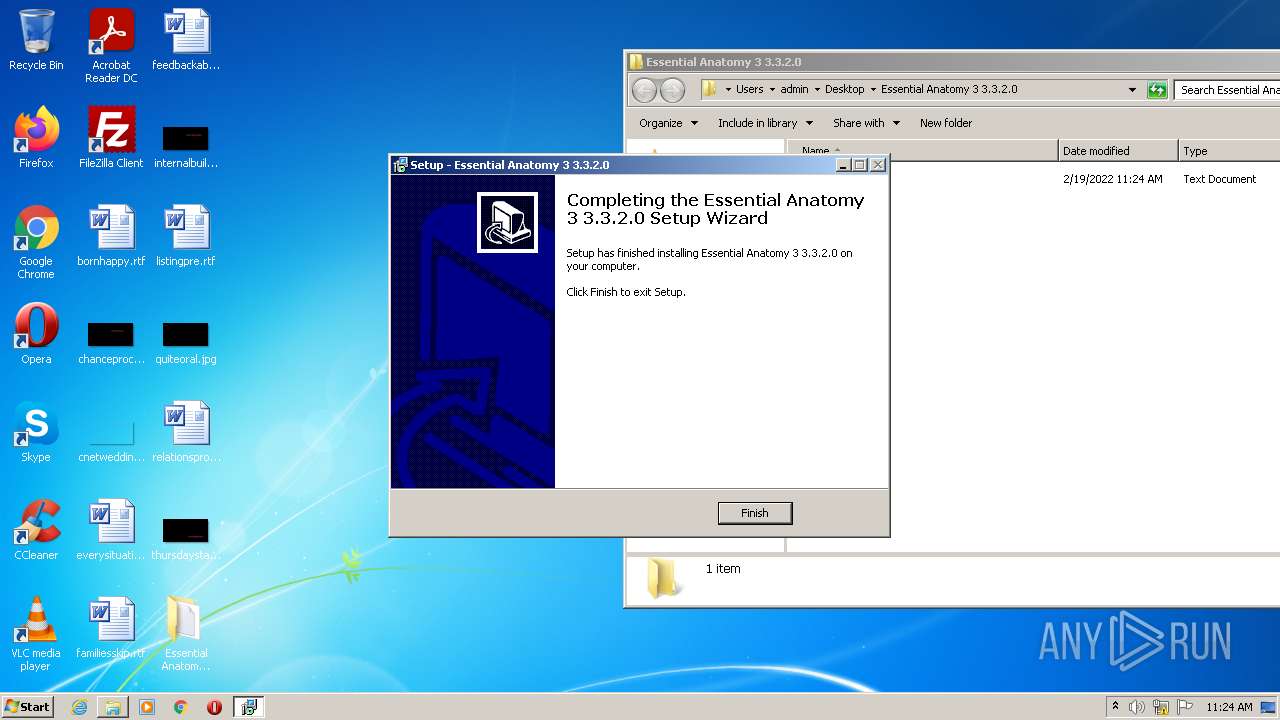The image size is (1280, 720).
Task: Close the Setup wizard window
Action: pyautogui.click(x=877, y=165)
